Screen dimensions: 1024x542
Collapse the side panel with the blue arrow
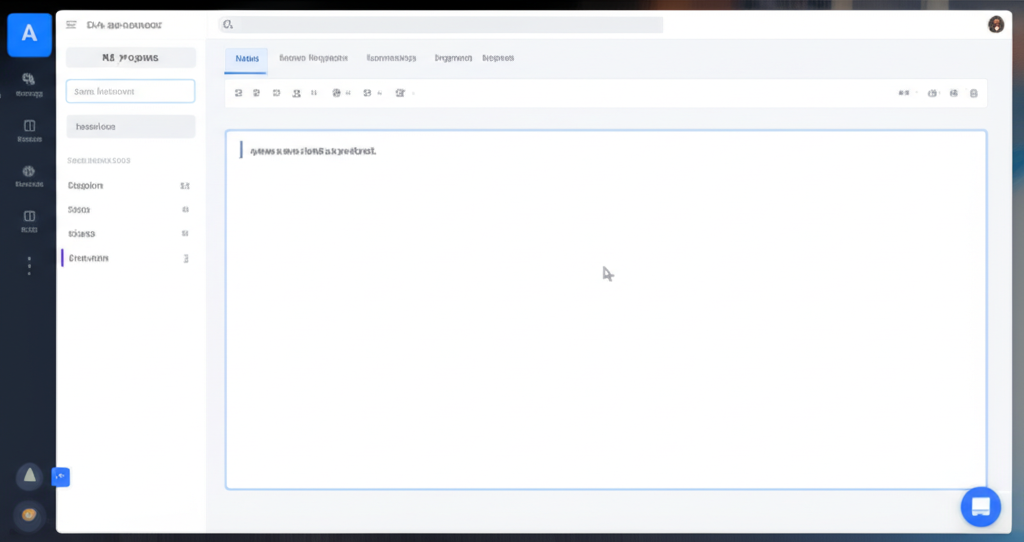[61, 477]
